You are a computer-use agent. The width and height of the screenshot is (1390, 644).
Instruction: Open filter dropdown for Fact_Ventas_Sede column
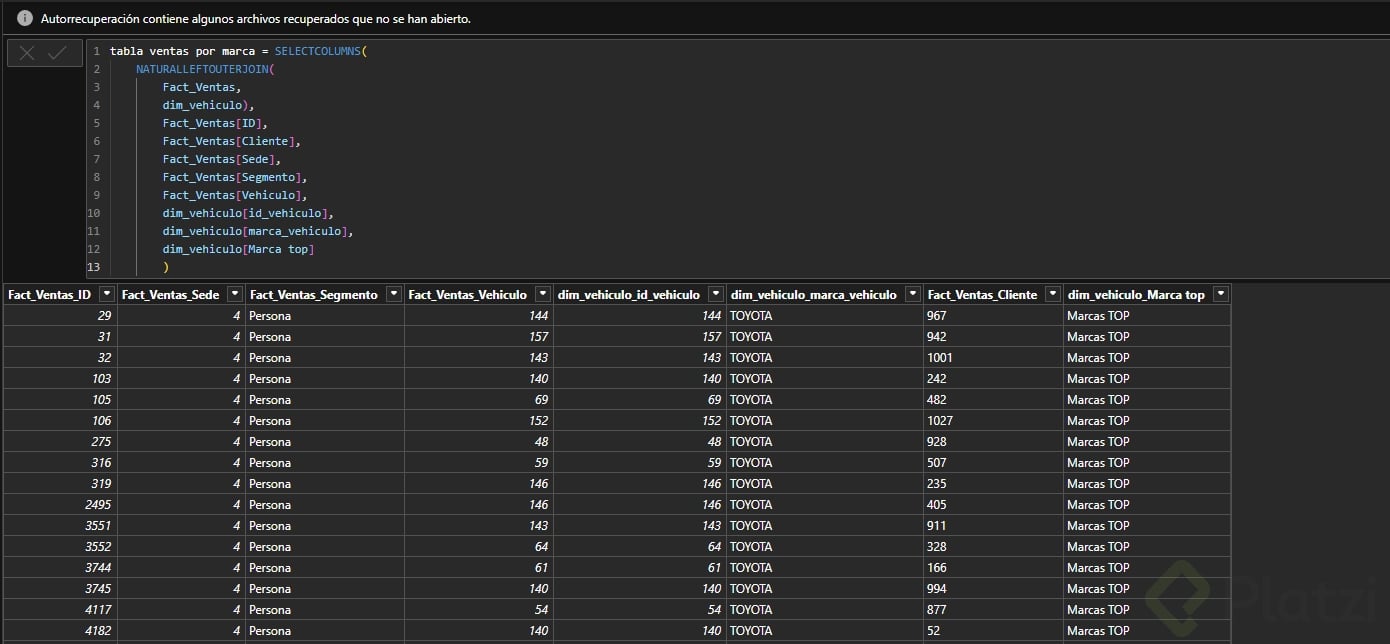pos(235,294)
